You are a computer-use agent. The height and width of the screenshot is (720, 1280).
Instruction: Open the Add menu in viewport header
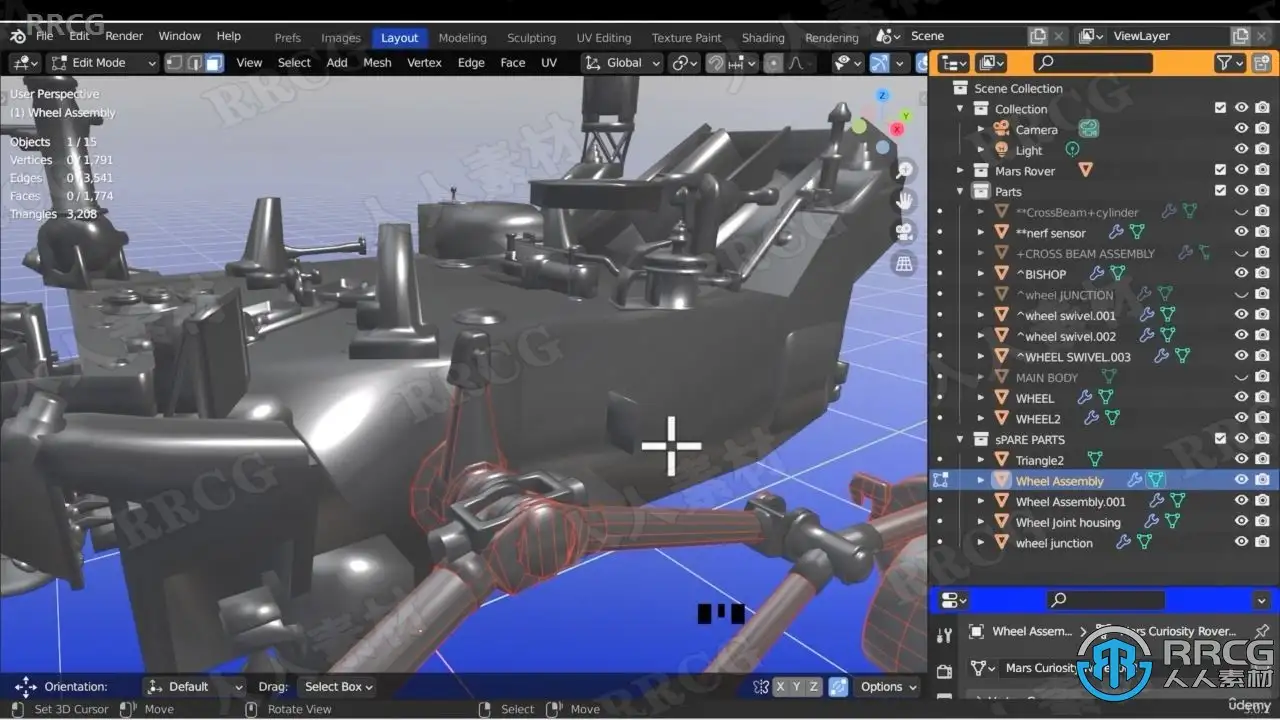click(x=337, y=63)
